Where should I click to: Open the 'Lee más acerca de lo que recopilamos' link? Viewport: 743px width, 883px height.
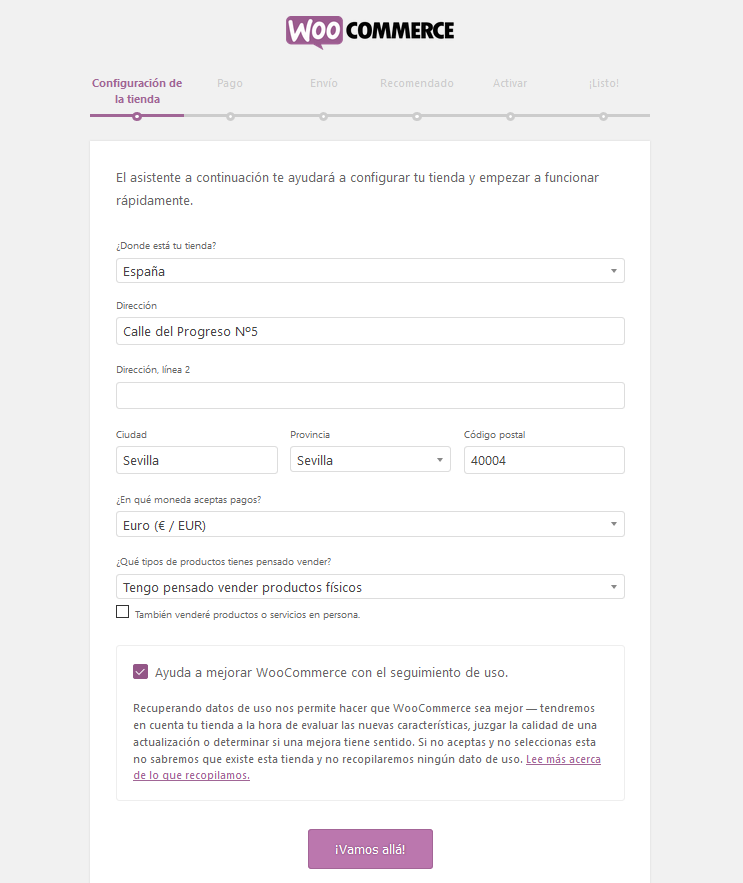tap(563, 760)
